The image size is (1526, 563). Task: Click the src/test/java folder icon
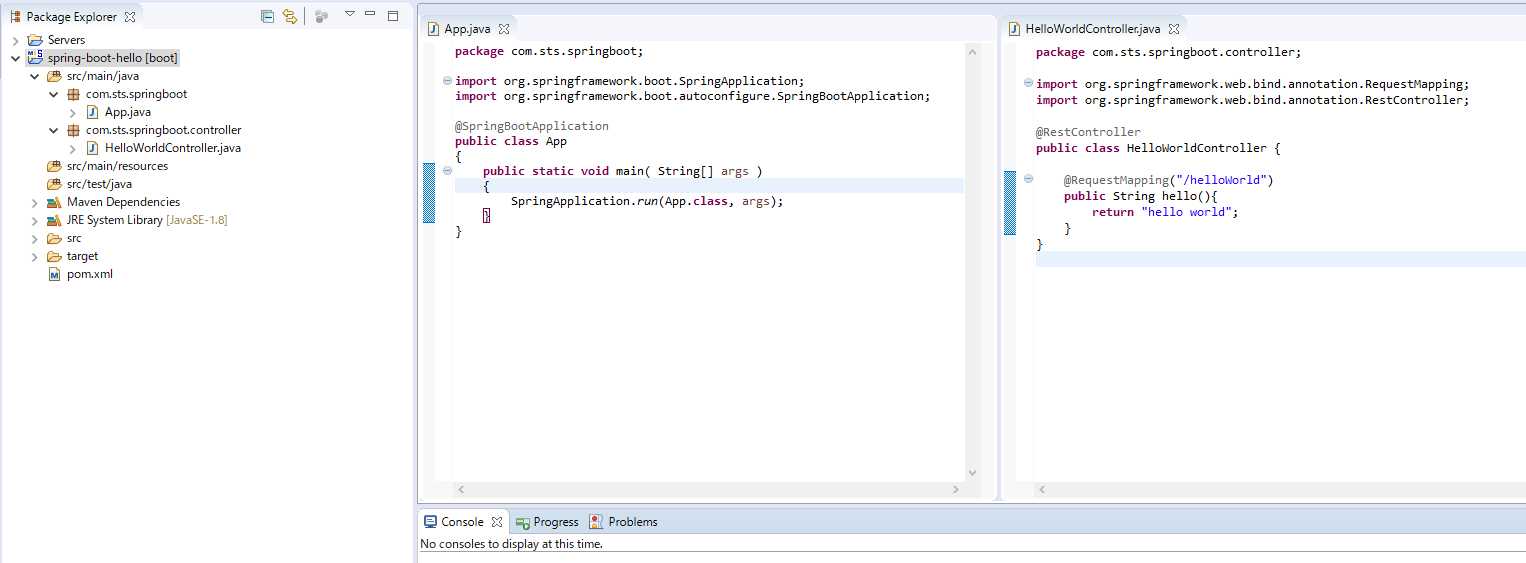[54, 184]
